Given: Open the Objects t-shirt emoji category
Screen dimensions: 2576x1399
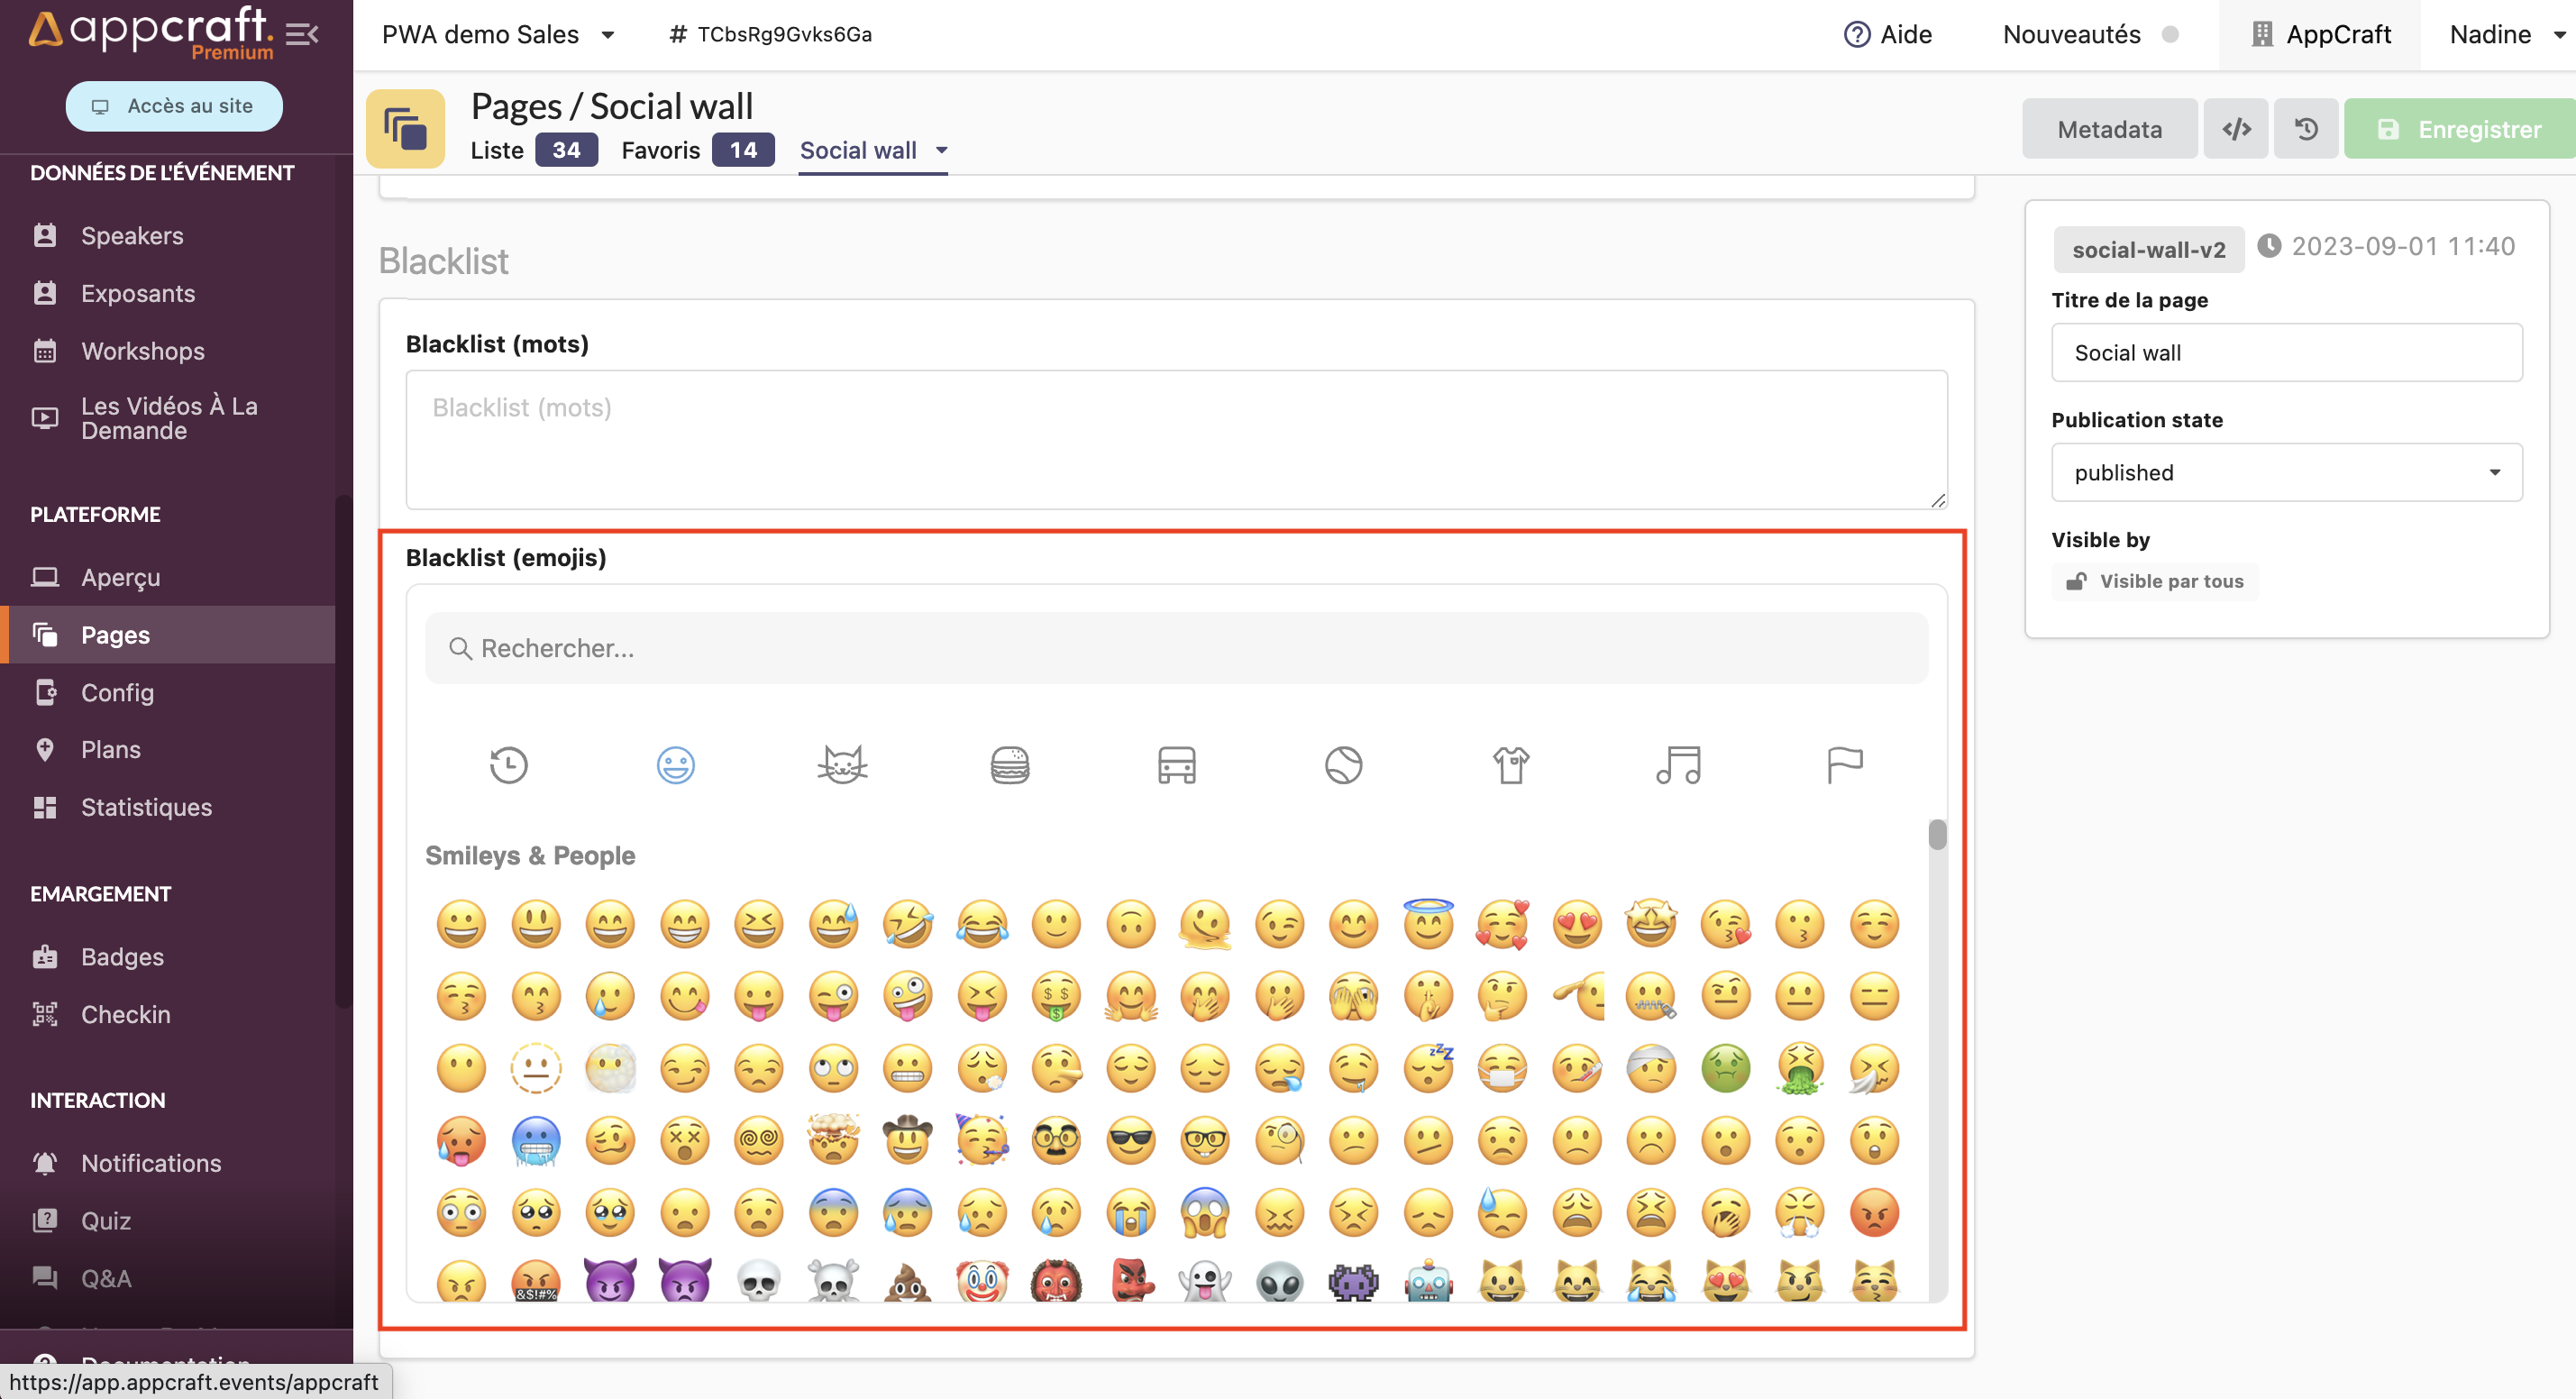Looking at the screenshot, I should pyautogui.click(x=1511, y=765).
